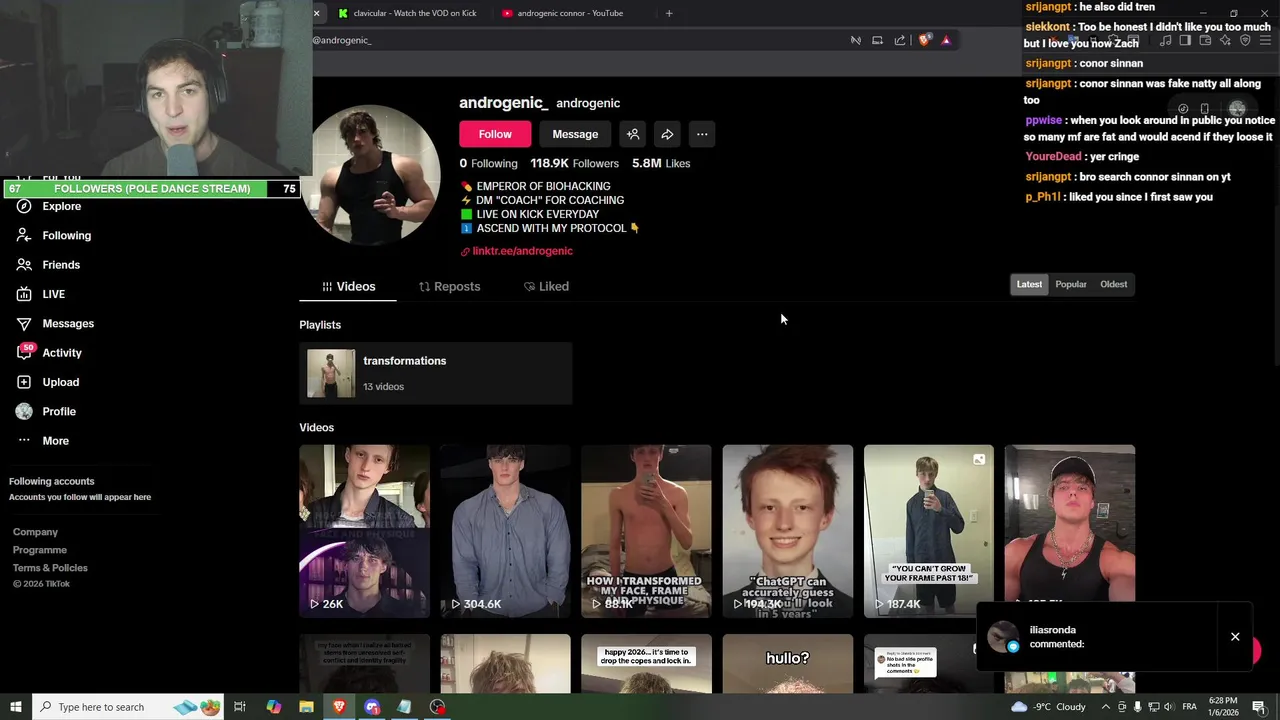Open Profile avatar in sidebar
Screen dimensions: 1280x720
click(24, 411)
